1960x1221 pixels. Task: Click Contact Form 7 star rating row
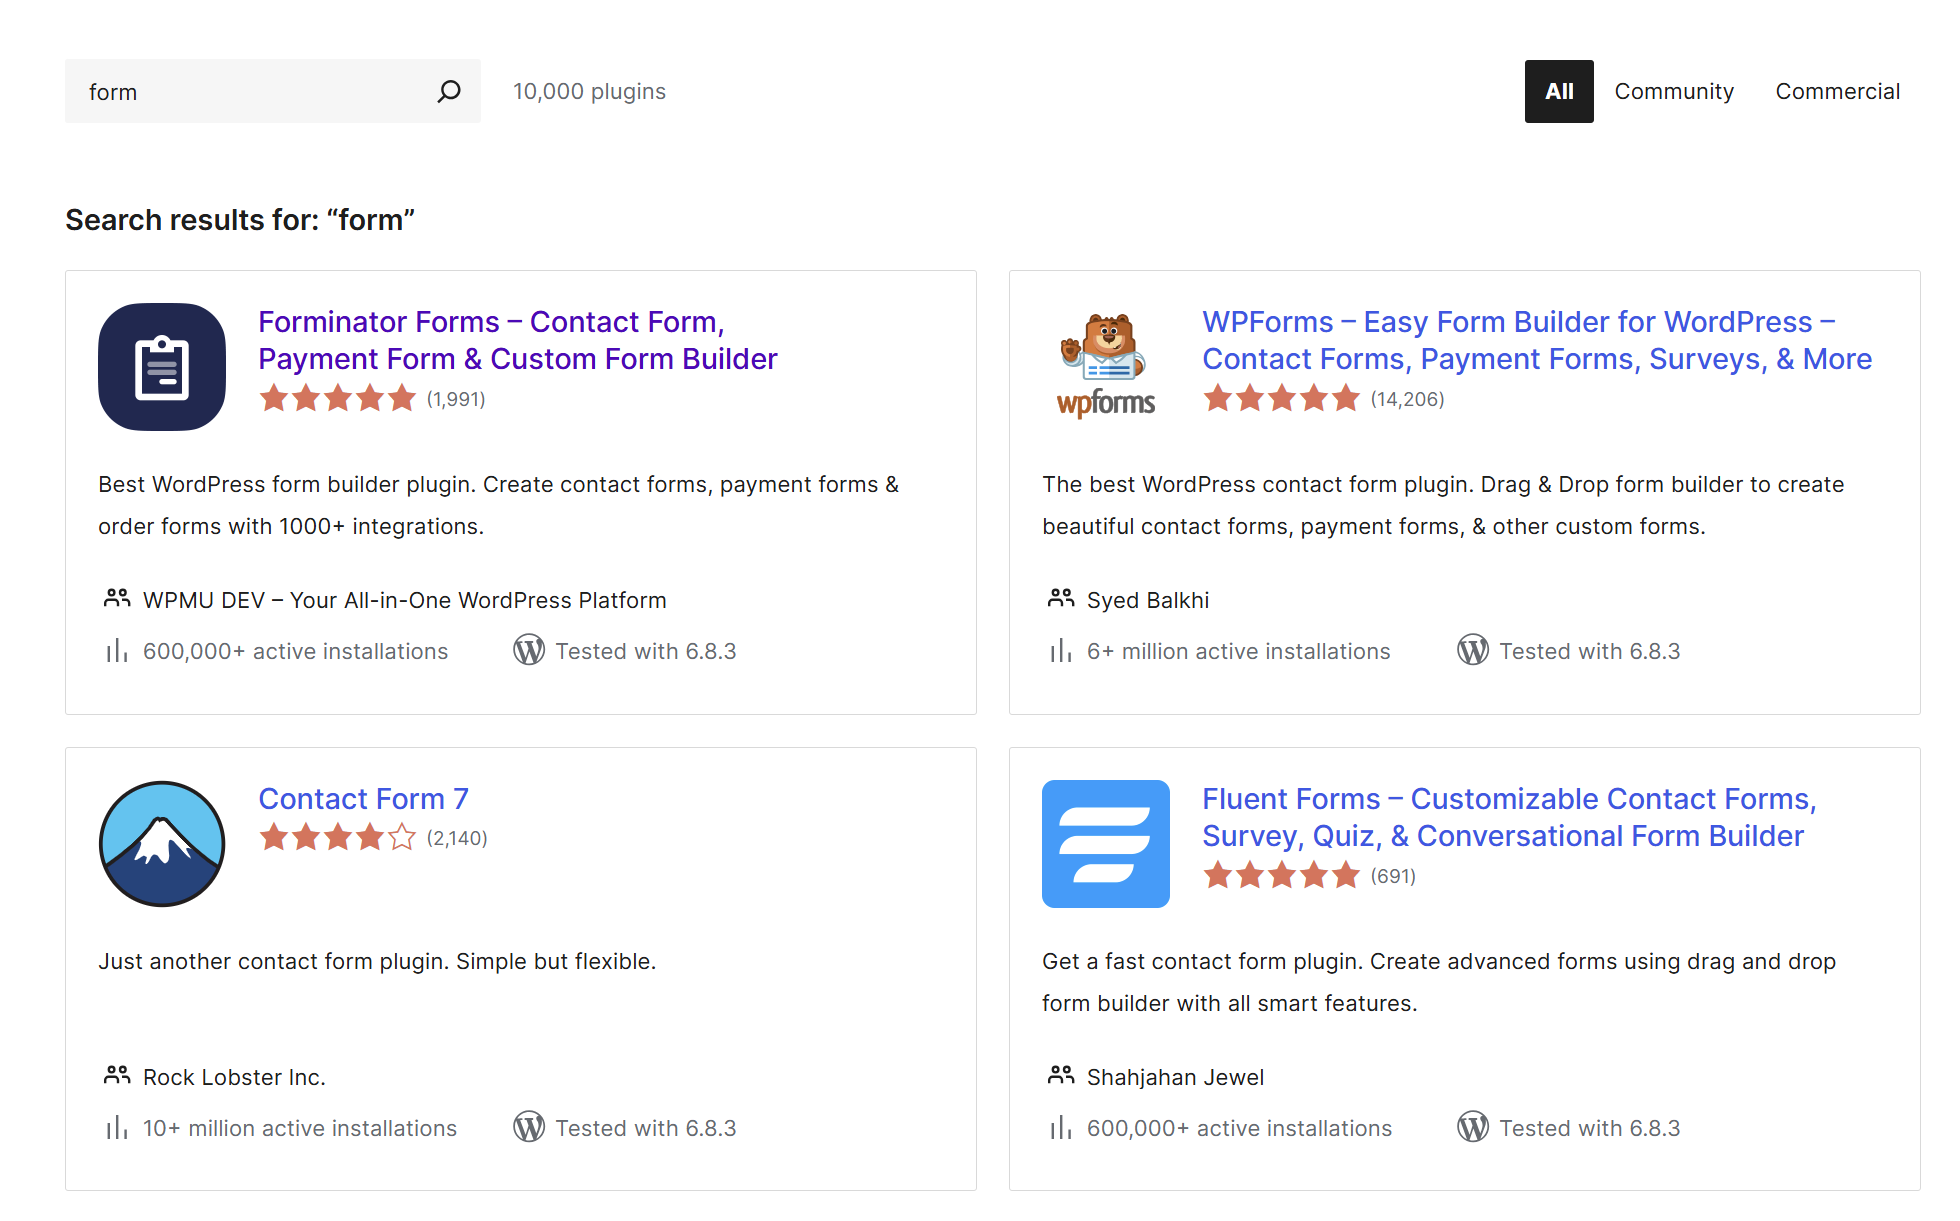click(x=337, y=837)
